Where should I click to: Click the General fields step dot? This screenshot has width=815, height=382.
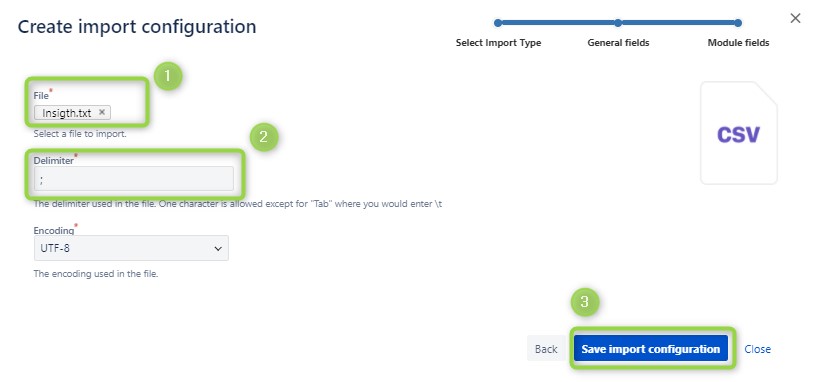[x=618, y=23]
